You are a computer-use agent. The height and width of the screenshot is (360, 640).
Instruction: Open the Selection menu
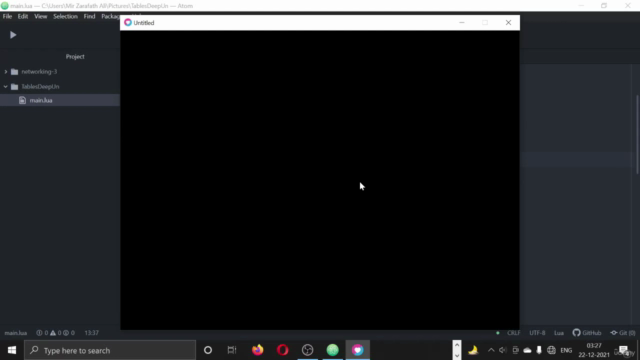click(x=65, y=16)
